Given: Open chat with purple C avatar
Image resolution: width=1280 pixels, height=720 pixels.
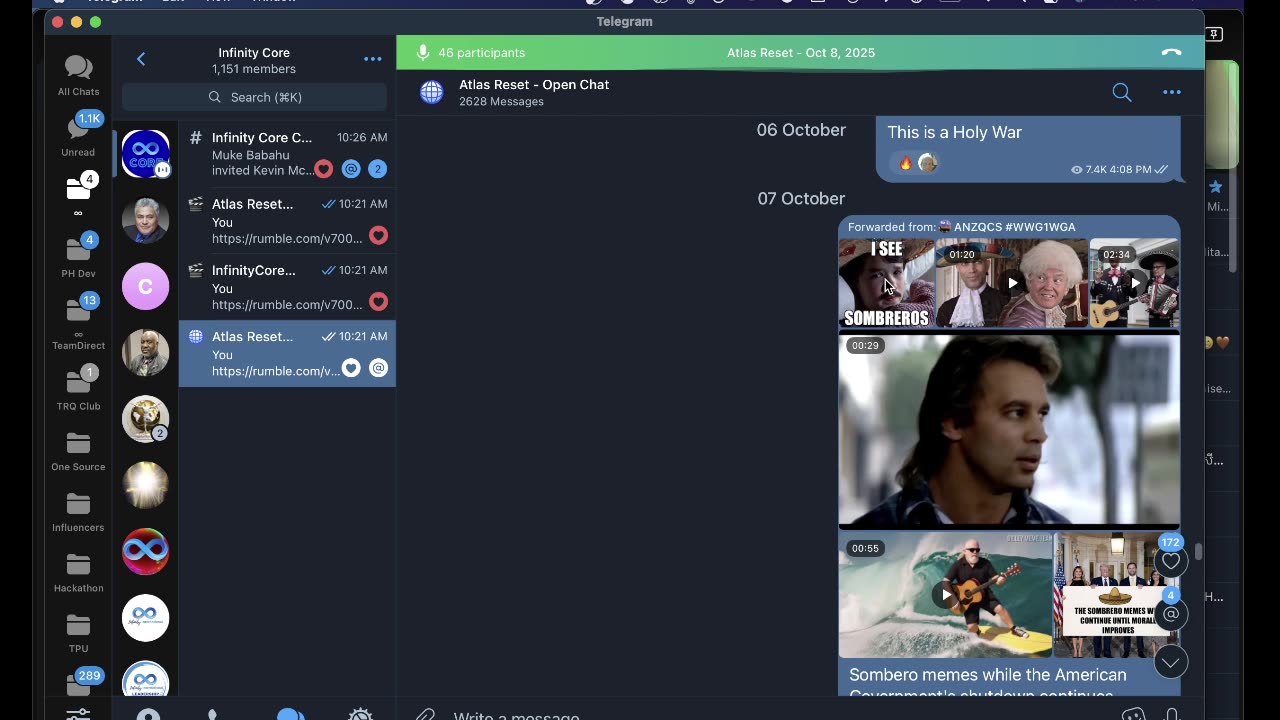Looking at the screenshot, I should (x=145, y=287).
